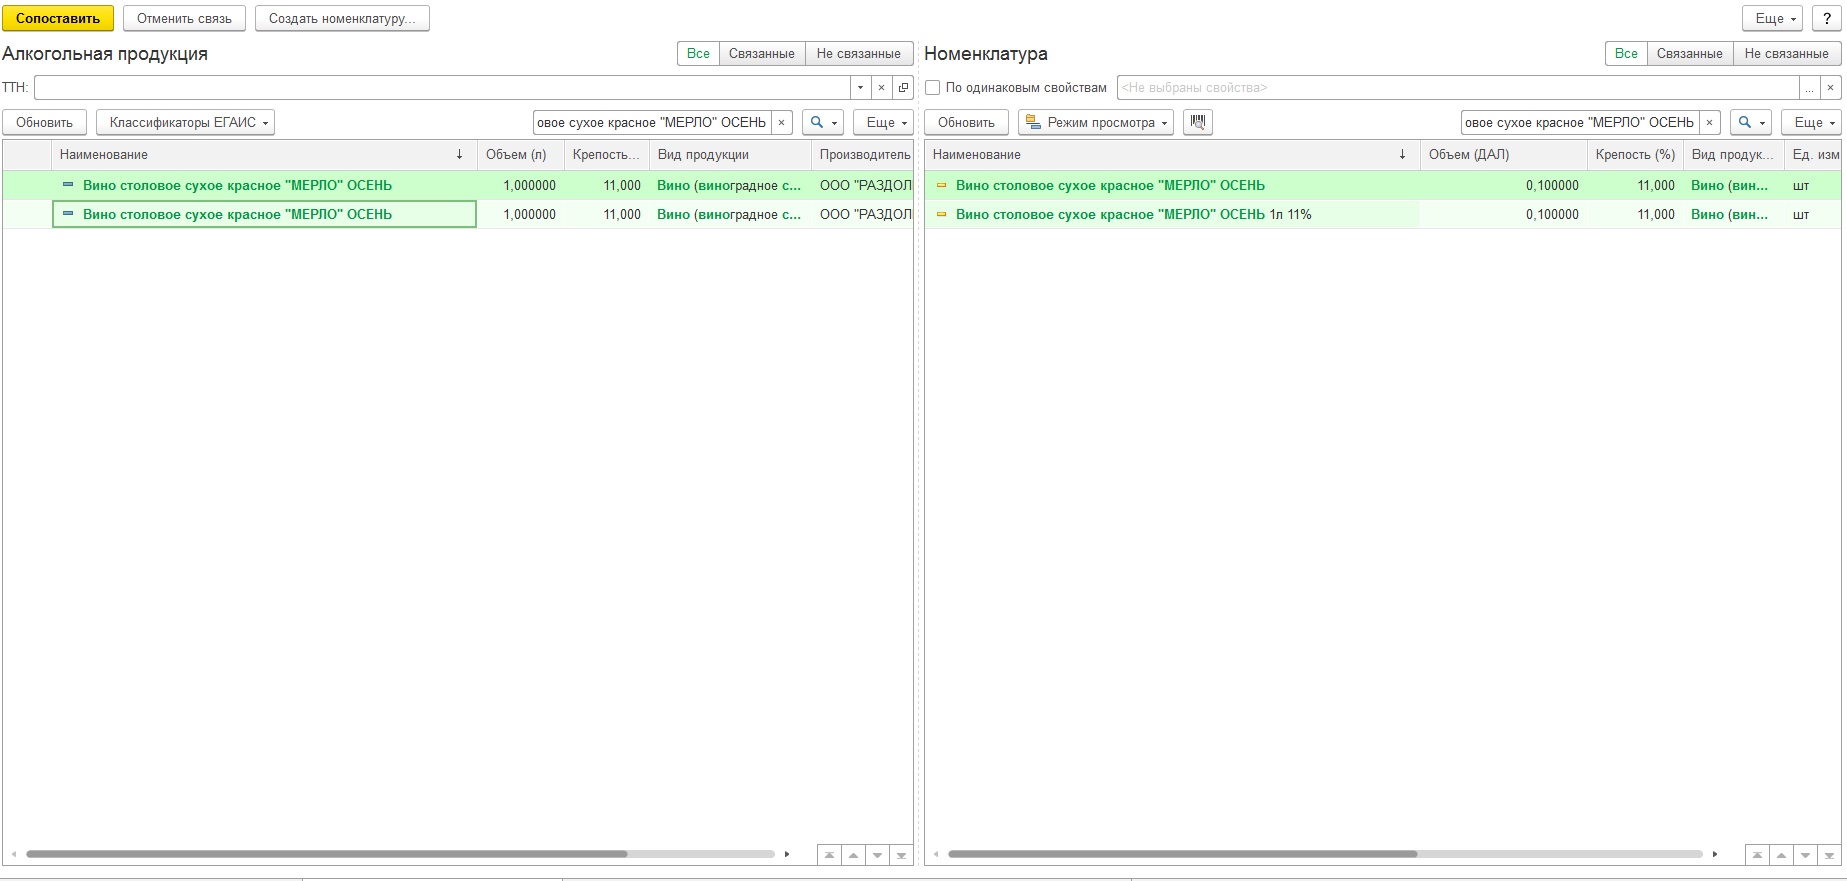1847x881 pixels.
Task: Open the ТТН field dropdown arrow
Action: [x=860, y=88]
